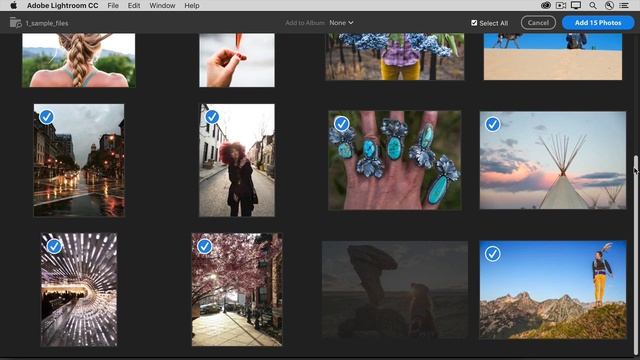
Task: Open the Adobe Lightroom CC menu
Action: click(x=62, y=5)
